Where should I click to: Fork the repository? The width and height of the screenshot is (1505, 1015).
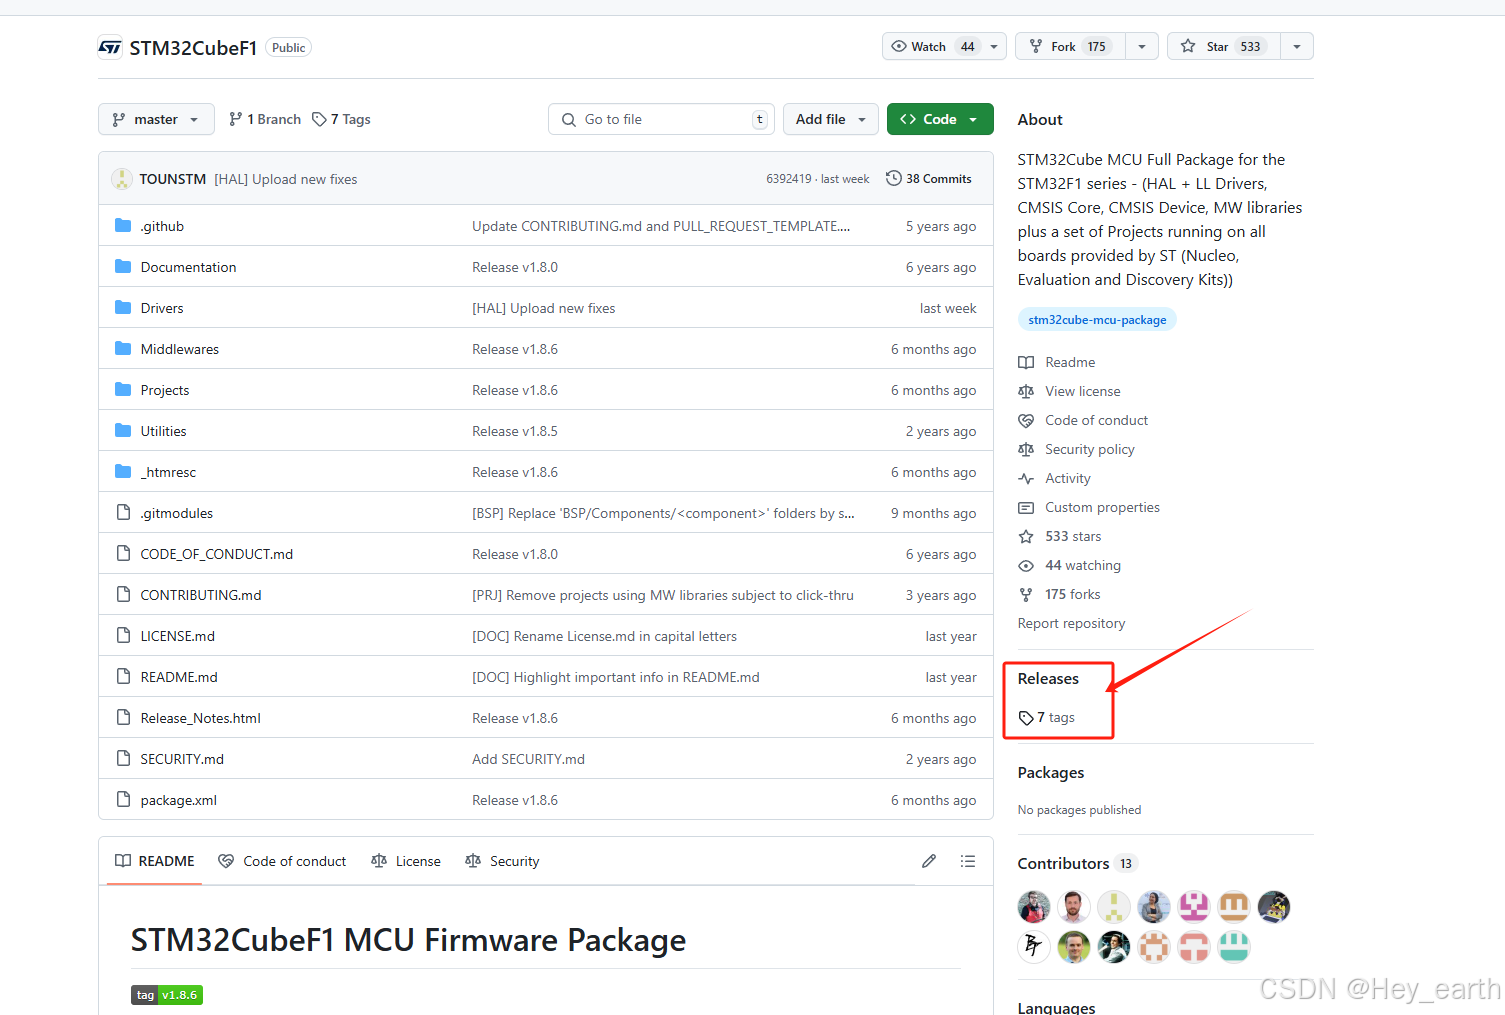(1070, 46)
